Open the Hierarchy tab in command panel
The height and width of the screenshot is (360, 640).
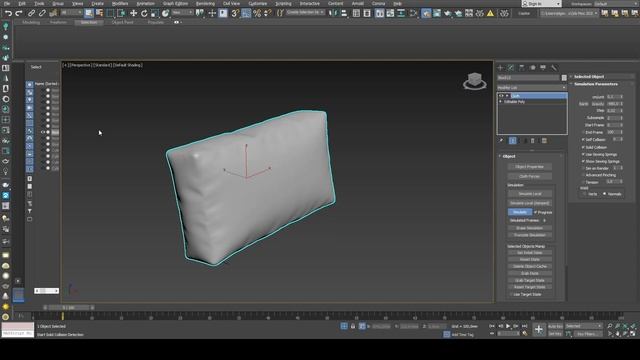click(522, 68)
